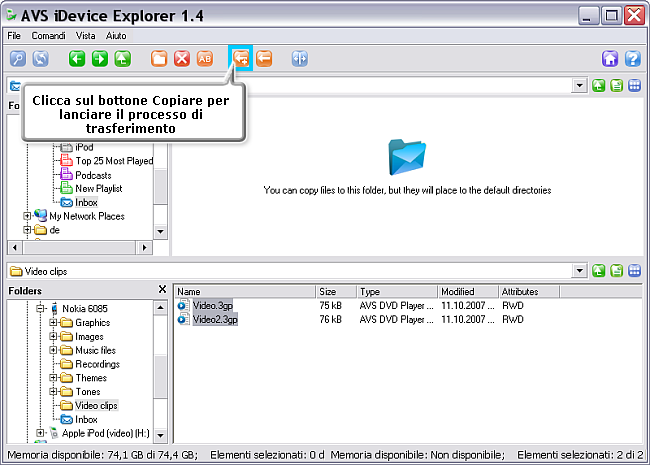Image resolution: width=650 pixels, height=465 pixels.
Task: Select the iPod tree item
Action: pyautogui.click(x=84, y=147)
